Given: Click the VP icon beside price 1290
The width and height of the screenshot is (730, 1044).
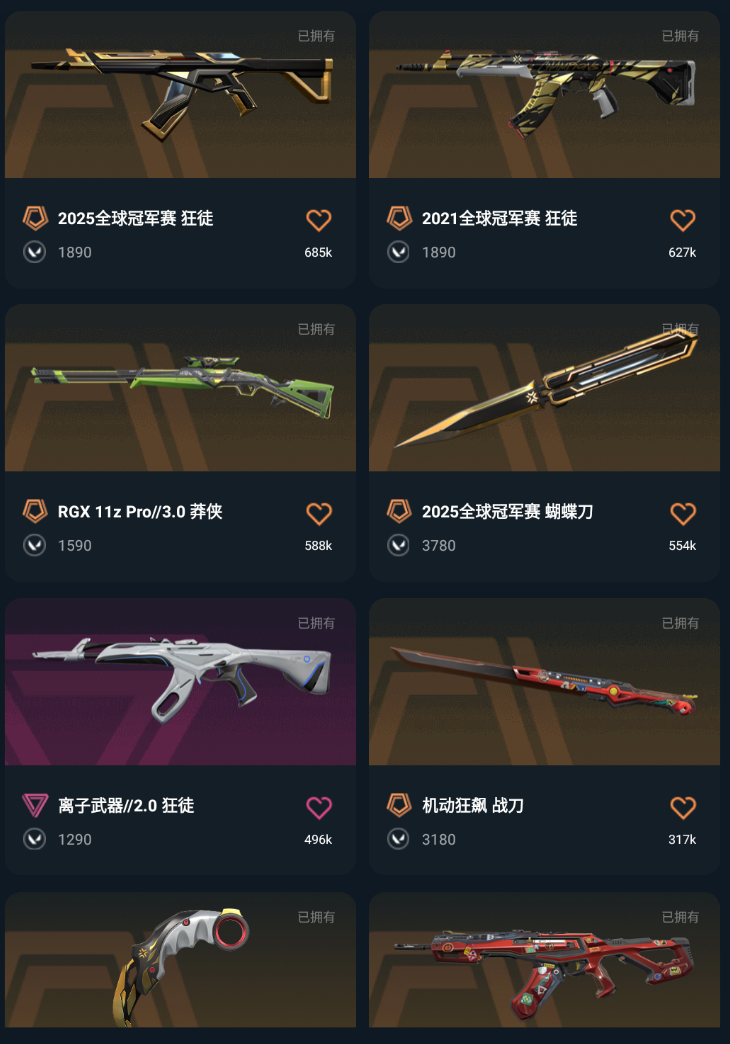Looking at the screenshot, I should click(35, 839).
